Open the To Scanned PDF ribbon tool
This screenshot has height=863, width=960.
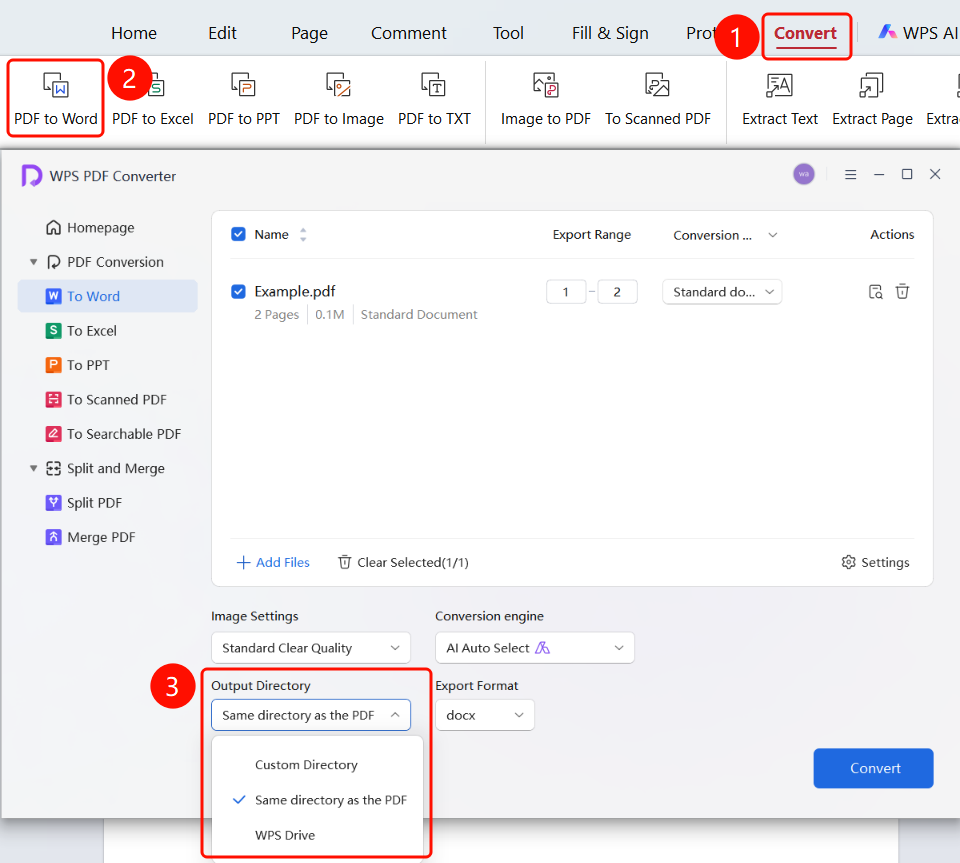(x=658, y=98)
